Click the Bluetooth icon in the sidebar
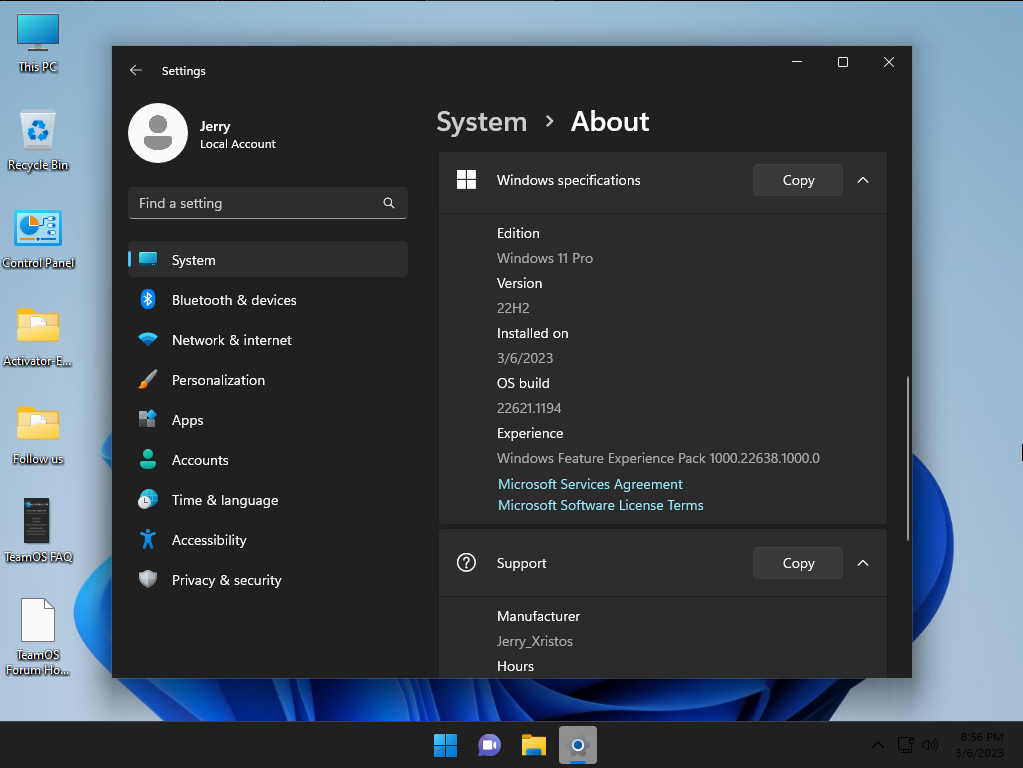Screen dimensions: 1023x768 click(x=148, y=300)
